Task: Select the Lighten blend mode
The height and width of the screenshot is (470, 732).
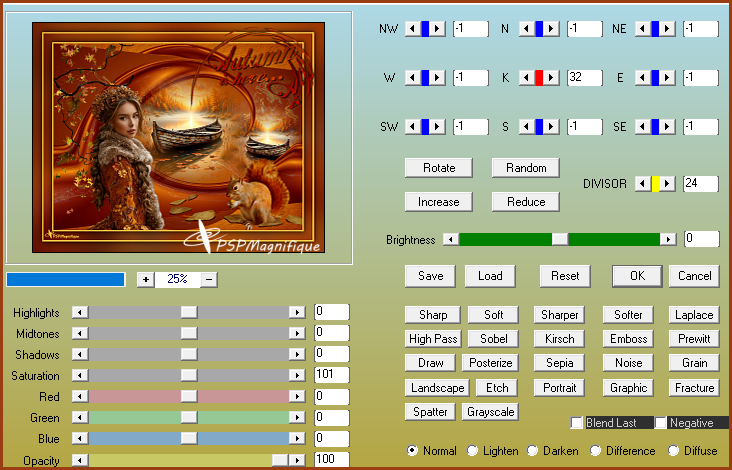Action: click(472, 450)
